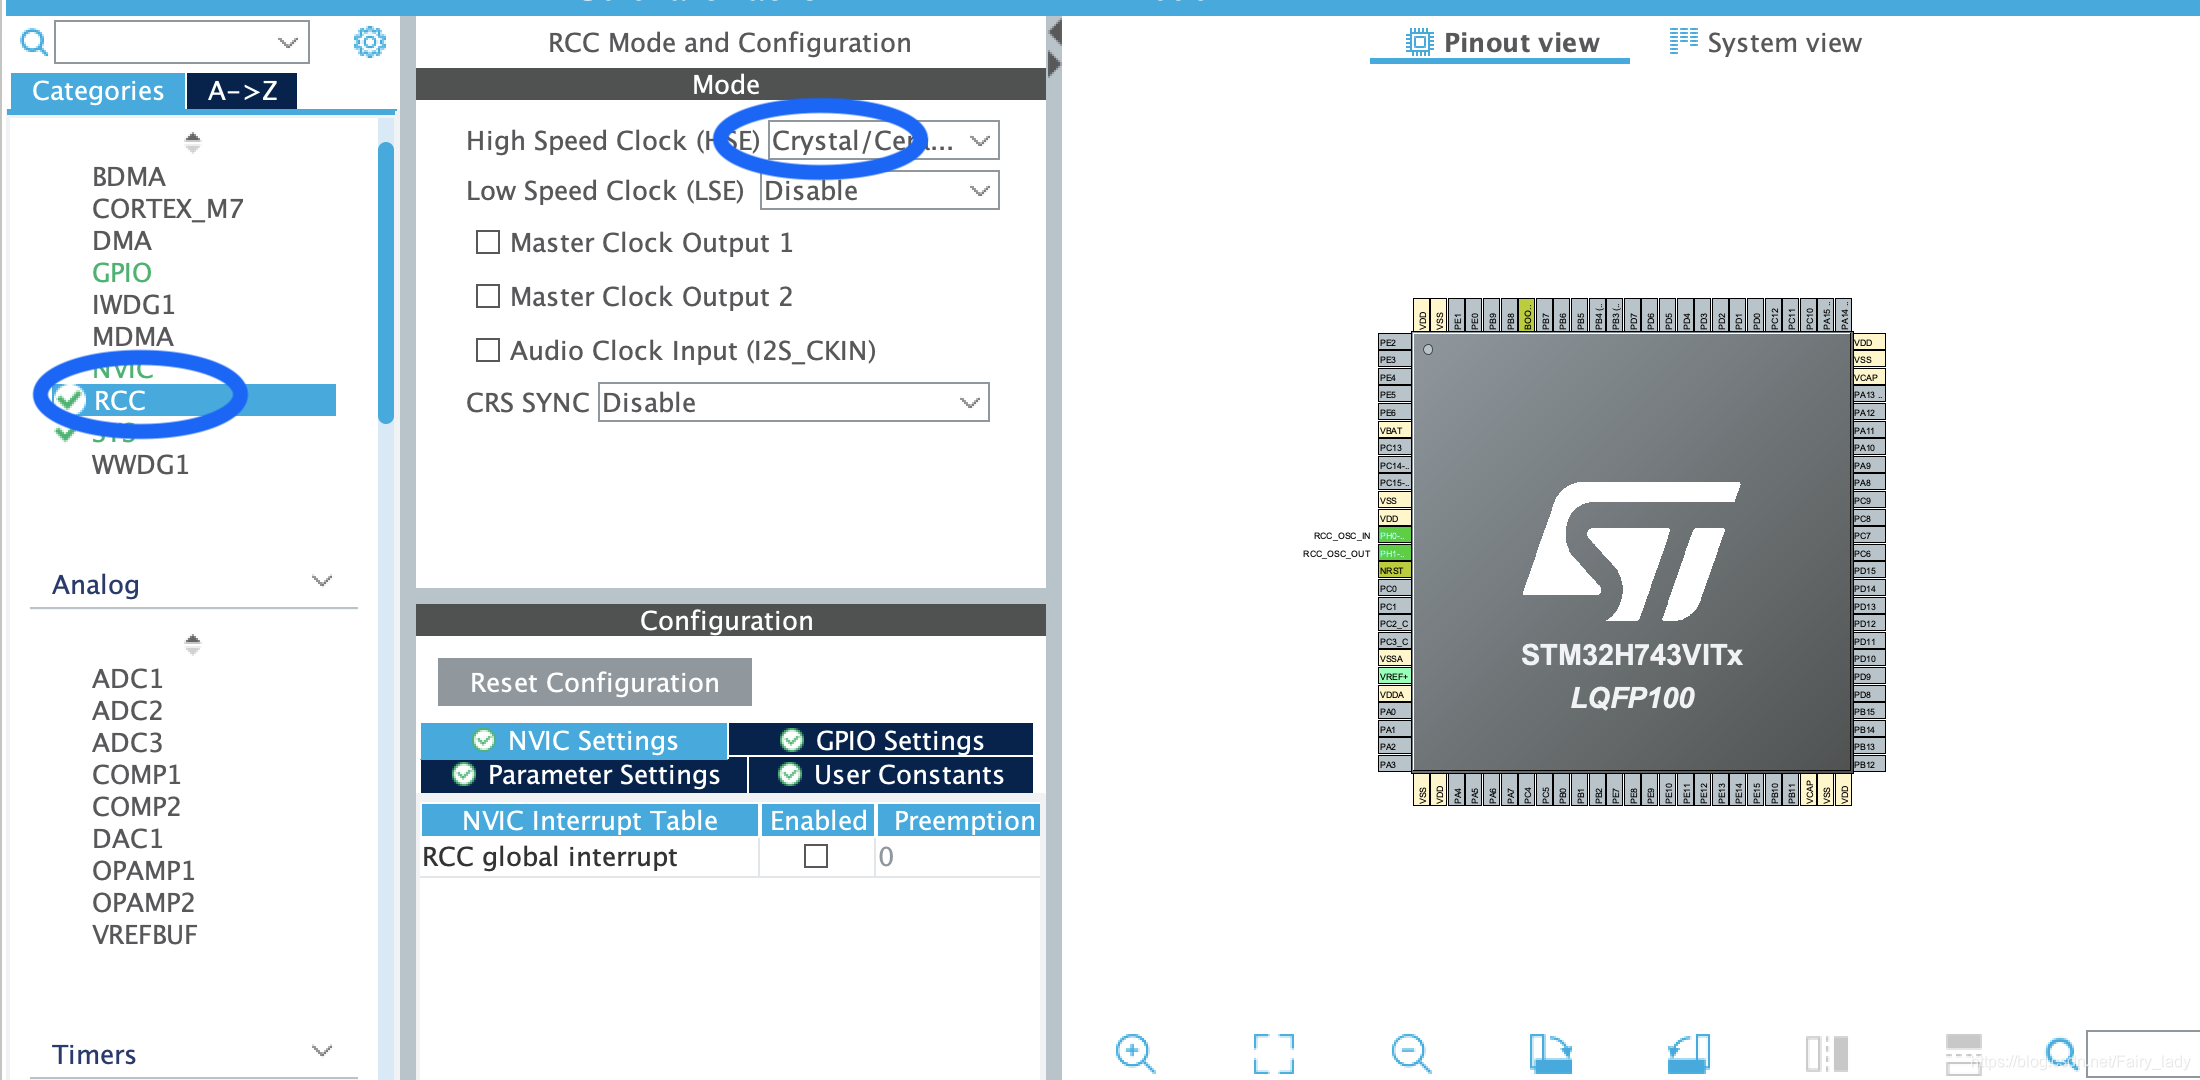Switch to the A->Z tab
This screenshot has height=1080, width=2200.
242,91
